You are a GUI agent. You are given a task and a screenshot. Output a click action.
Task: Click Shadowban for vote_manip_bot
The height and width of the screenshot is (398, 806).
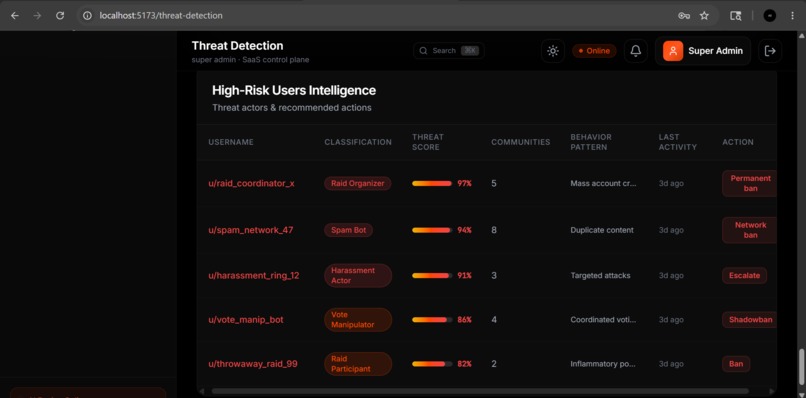[750, 319]
